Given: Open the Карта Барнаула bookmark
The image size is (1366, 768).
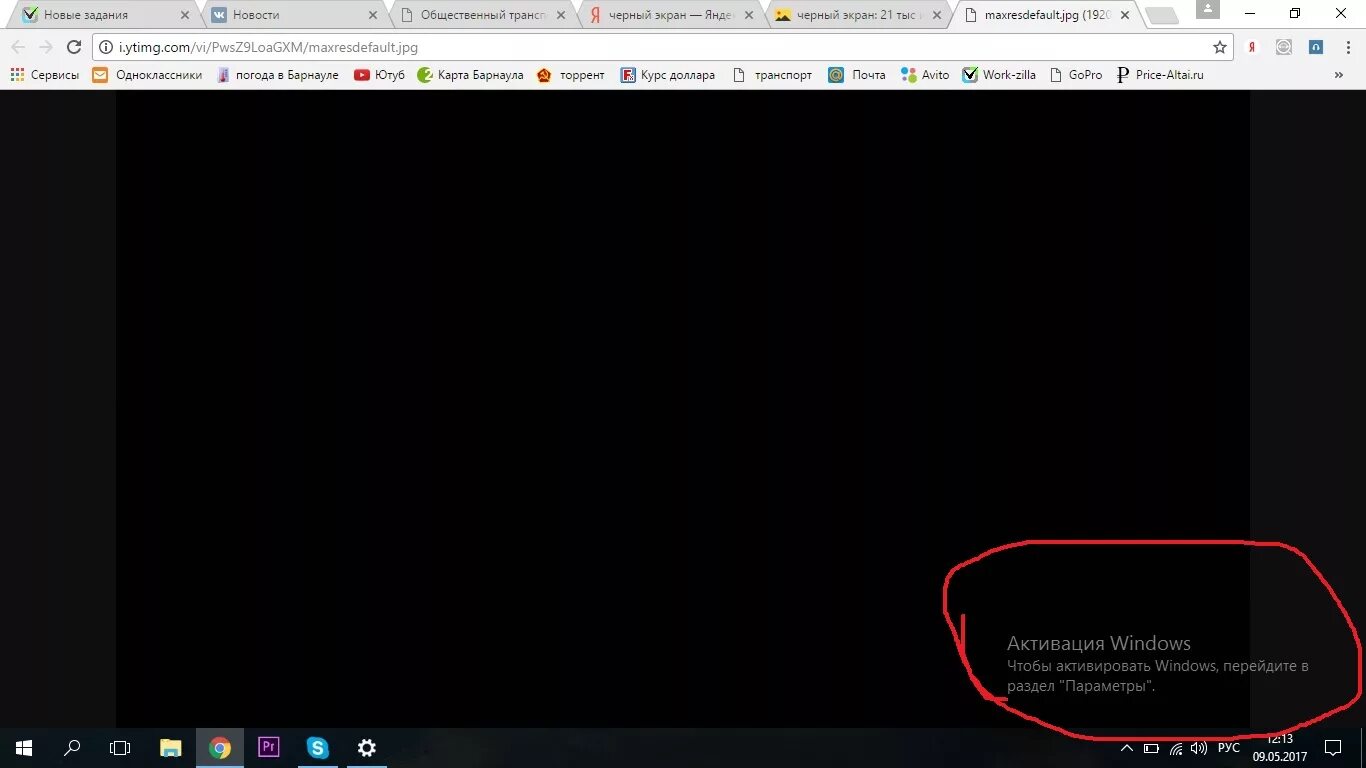Looking at the screenshot, I should pos(470,75).
